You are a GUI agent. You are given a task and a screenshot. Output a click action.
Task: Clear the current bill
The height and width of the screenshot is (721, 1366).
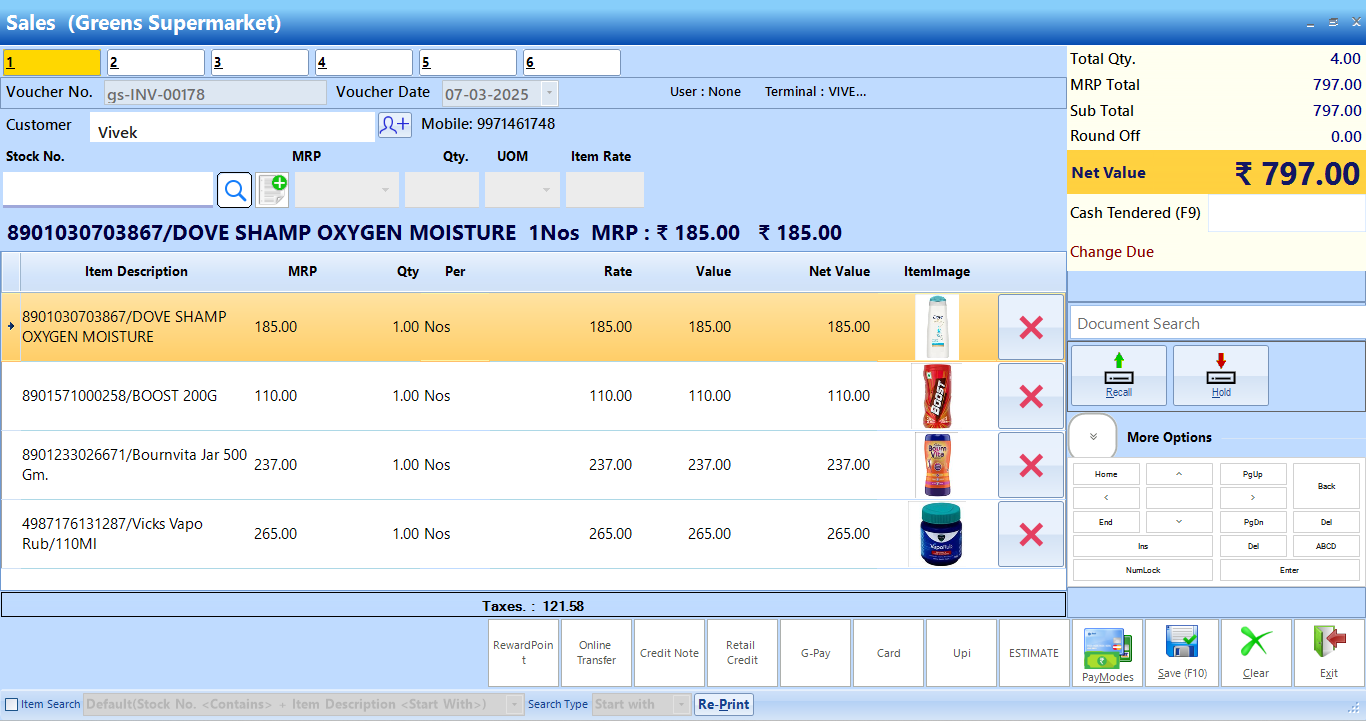coord(1256,653)
